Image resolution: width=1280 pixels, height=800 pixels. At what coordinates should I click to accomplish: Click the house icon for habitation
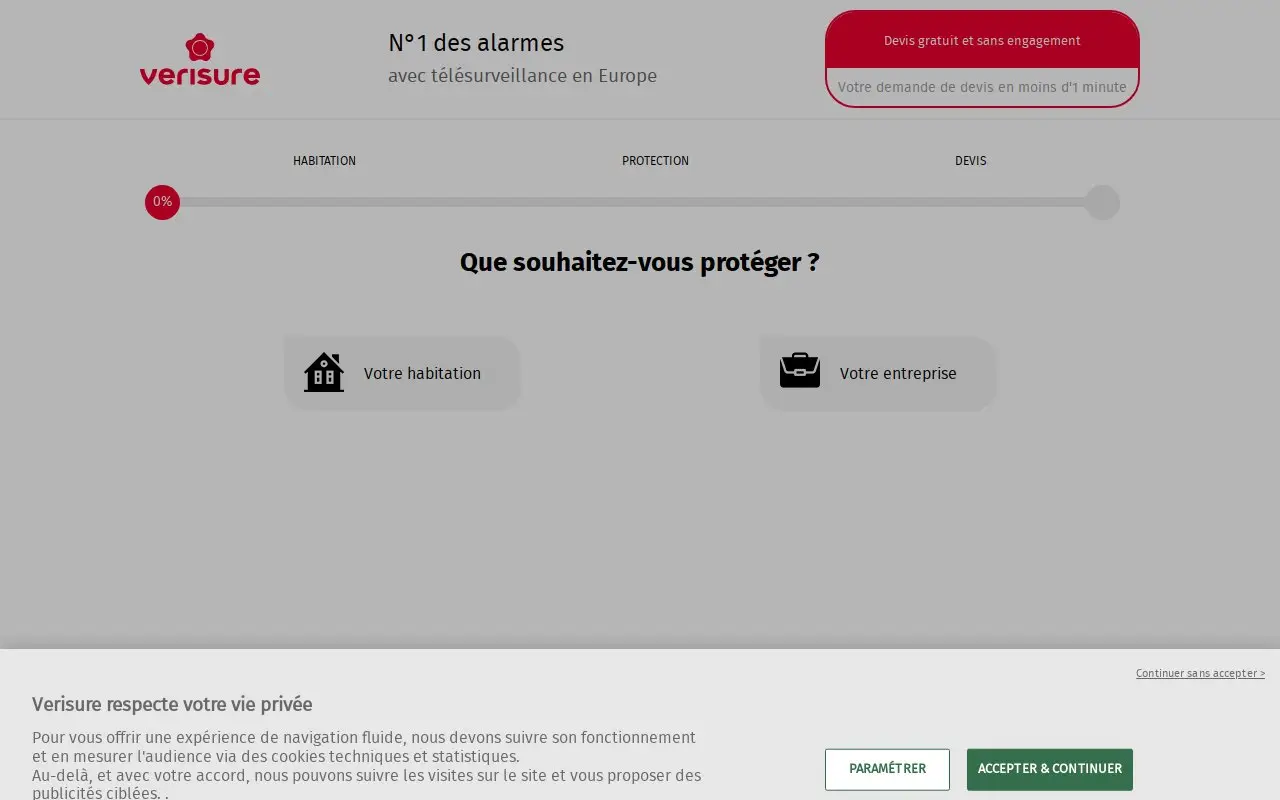coord(324,373)
